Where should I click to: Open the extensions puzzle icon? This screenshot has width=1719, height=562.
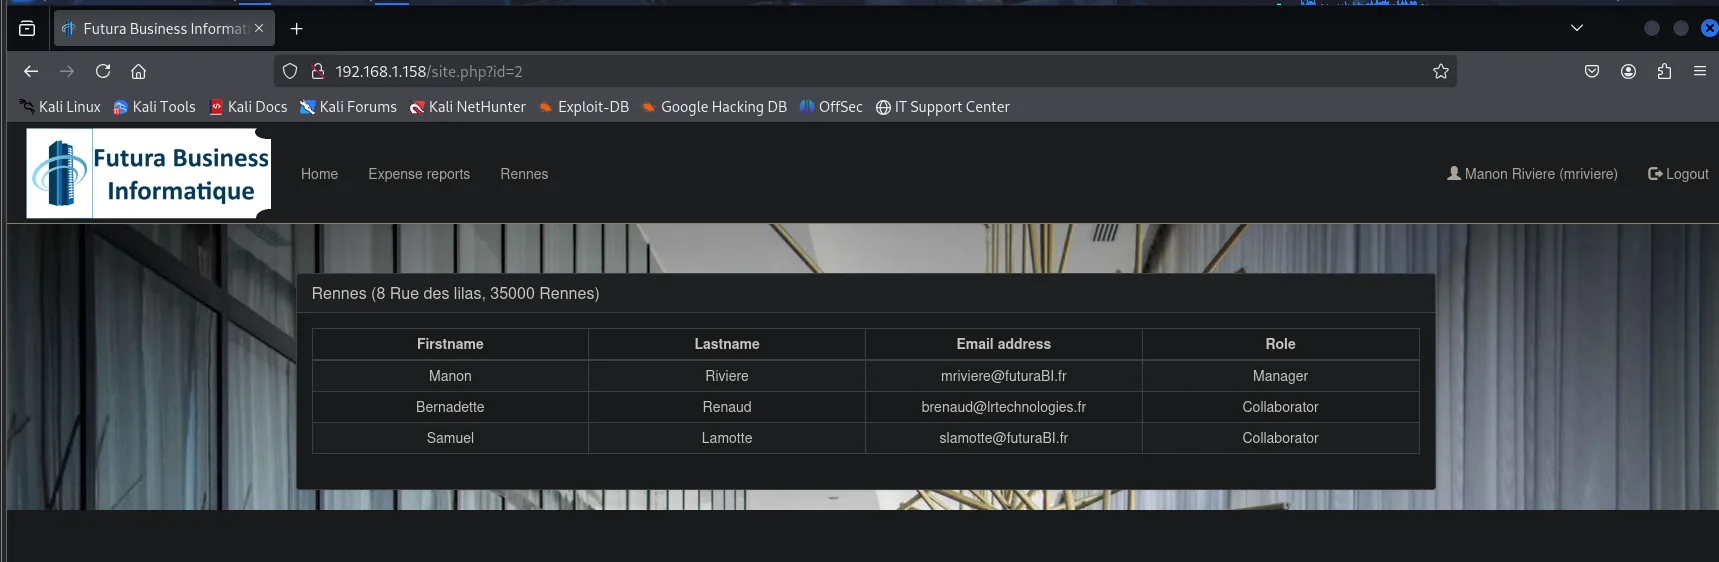pyautogui.click(x=1664, y=71)
